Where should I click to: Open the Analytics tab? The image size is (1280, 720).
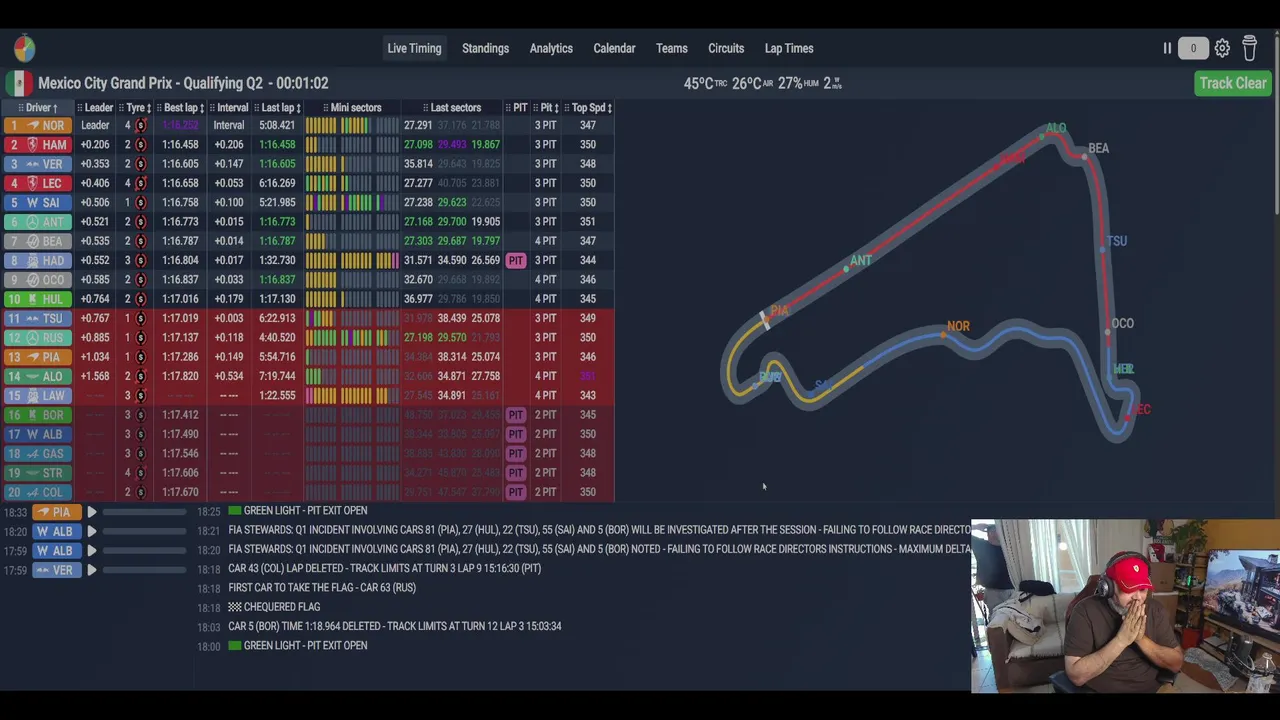click(x=551, y=48)
